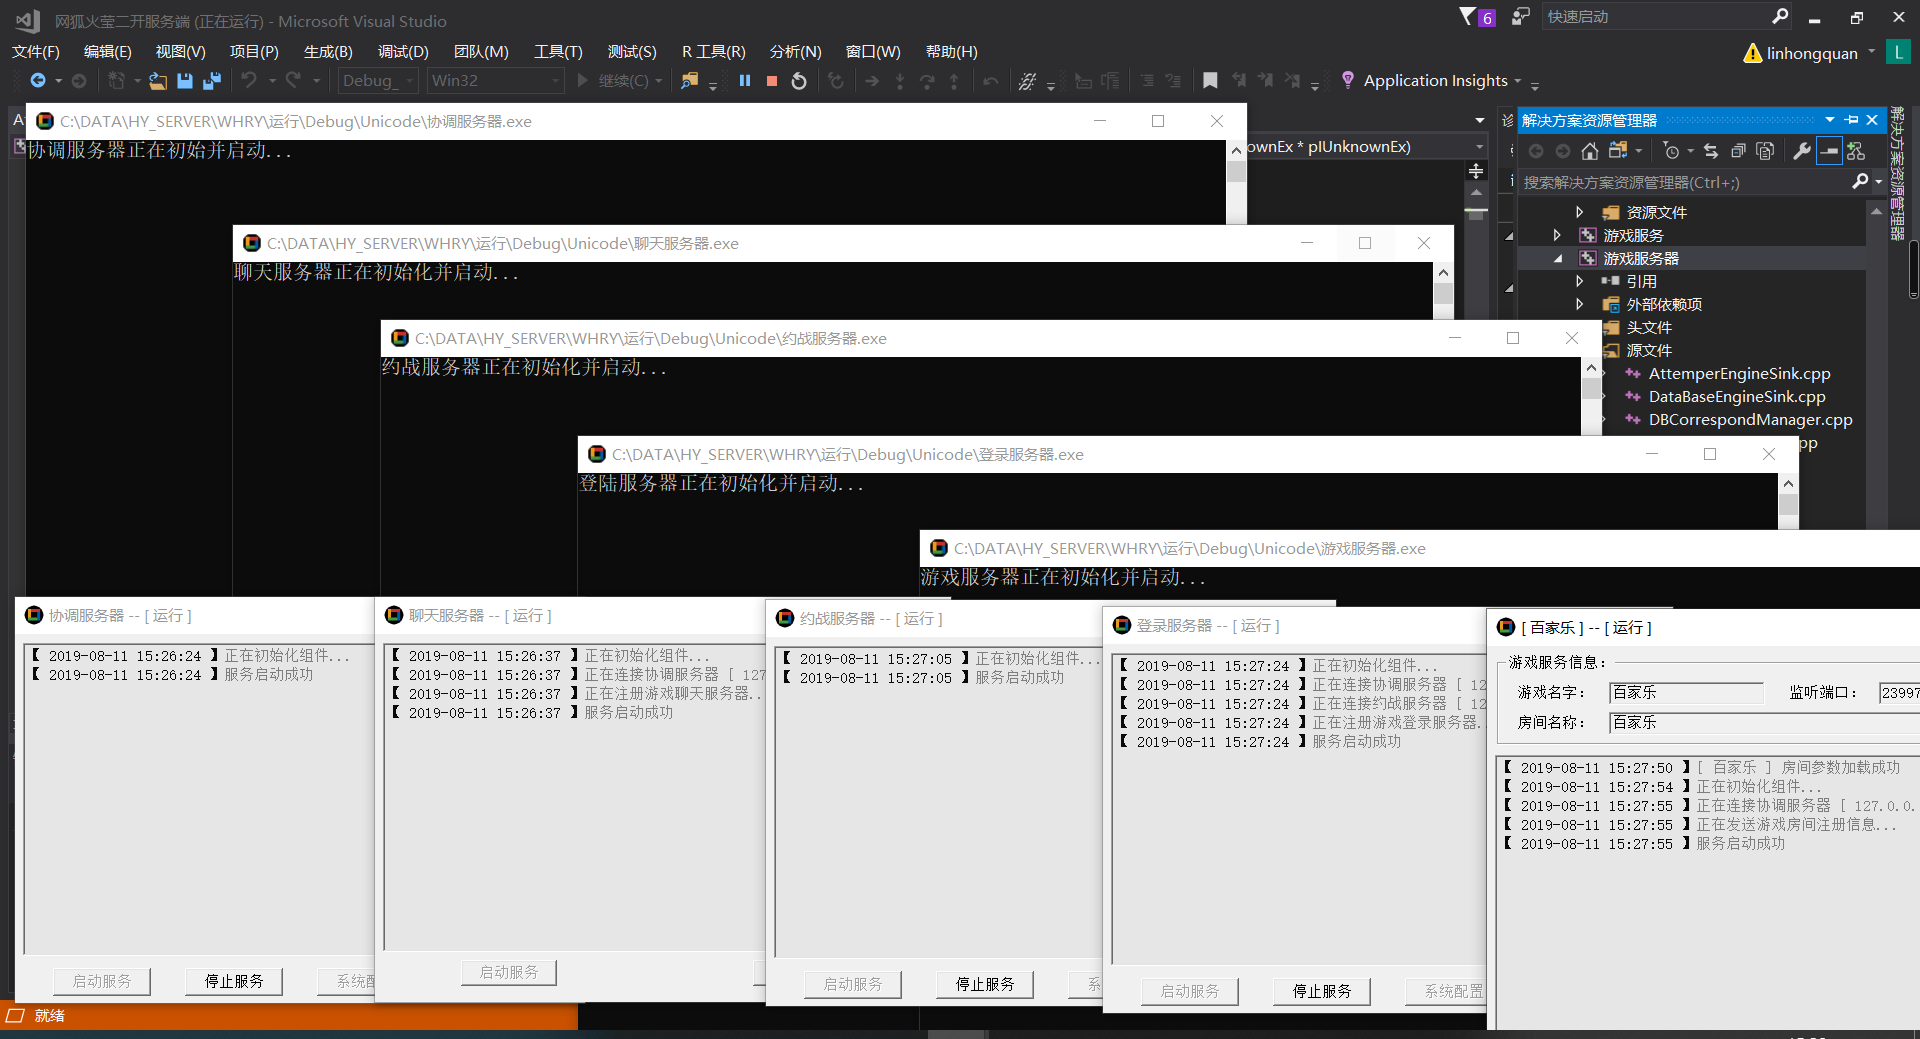Expand the 资源文件 folder node
Viewport: 1920px width, 1039px height.
(1579, 212)
